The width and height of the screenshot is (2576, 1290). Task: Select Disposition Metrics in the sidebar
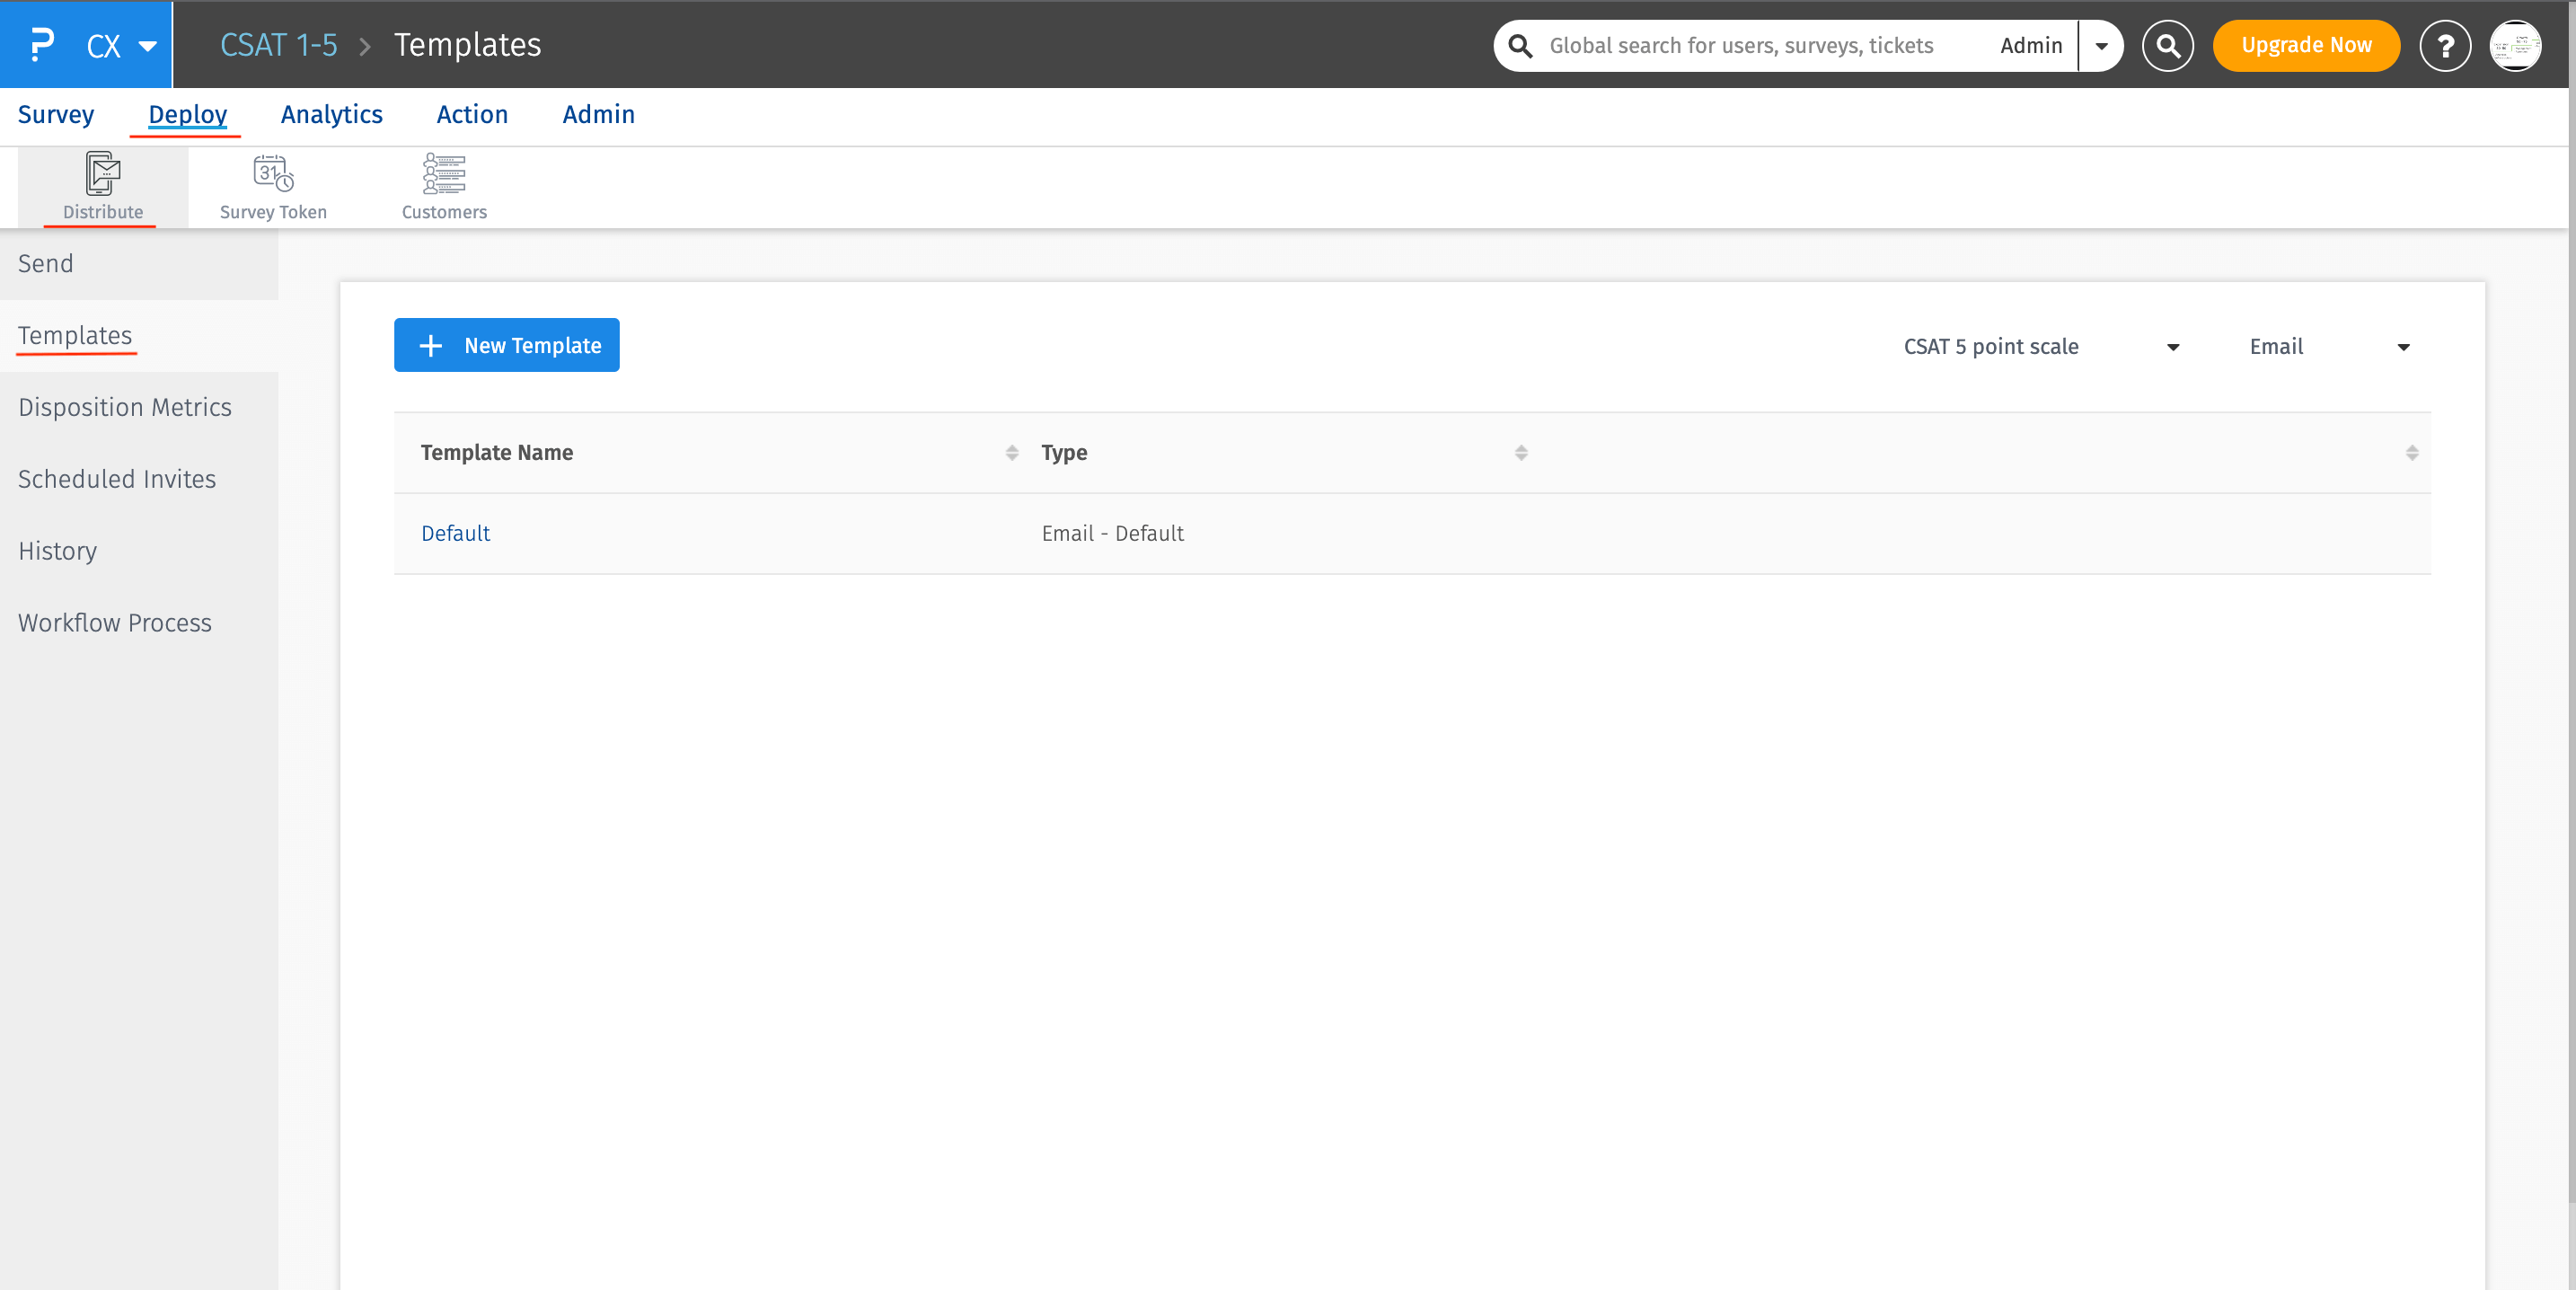125,407
